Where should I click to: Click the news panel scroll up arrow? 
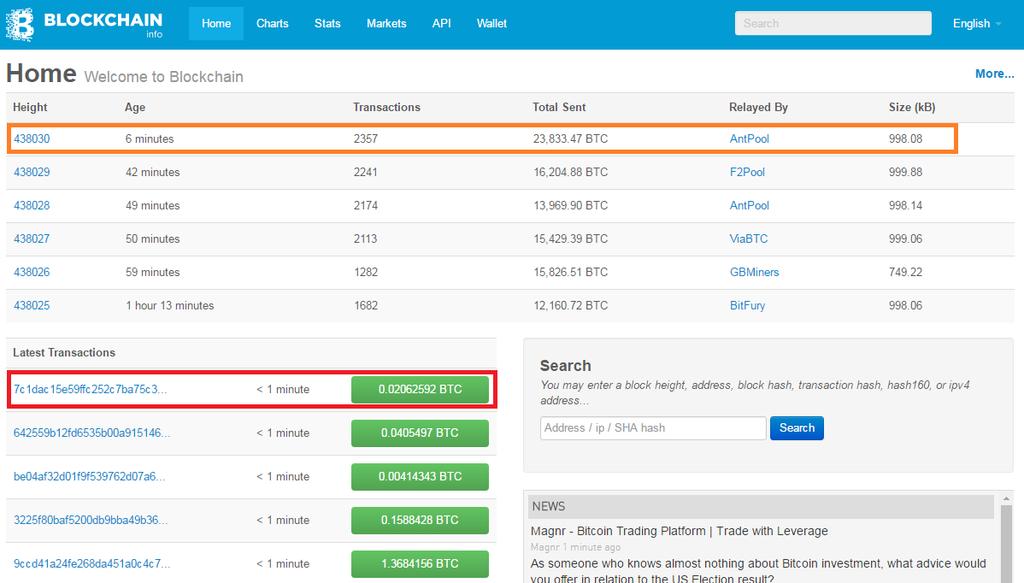[1006, 499]
